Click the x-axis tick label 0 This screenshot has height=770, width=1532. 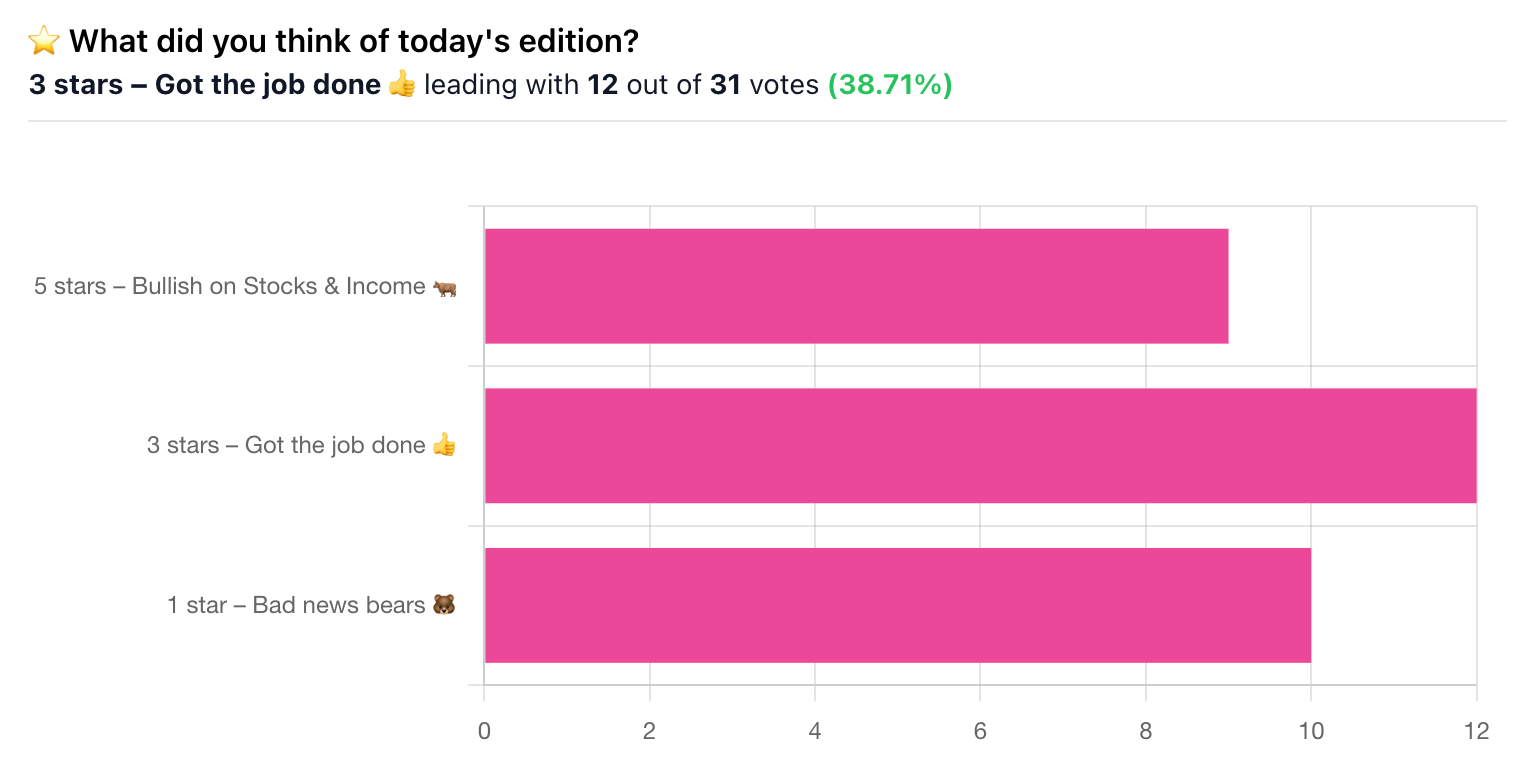[484, 731]
